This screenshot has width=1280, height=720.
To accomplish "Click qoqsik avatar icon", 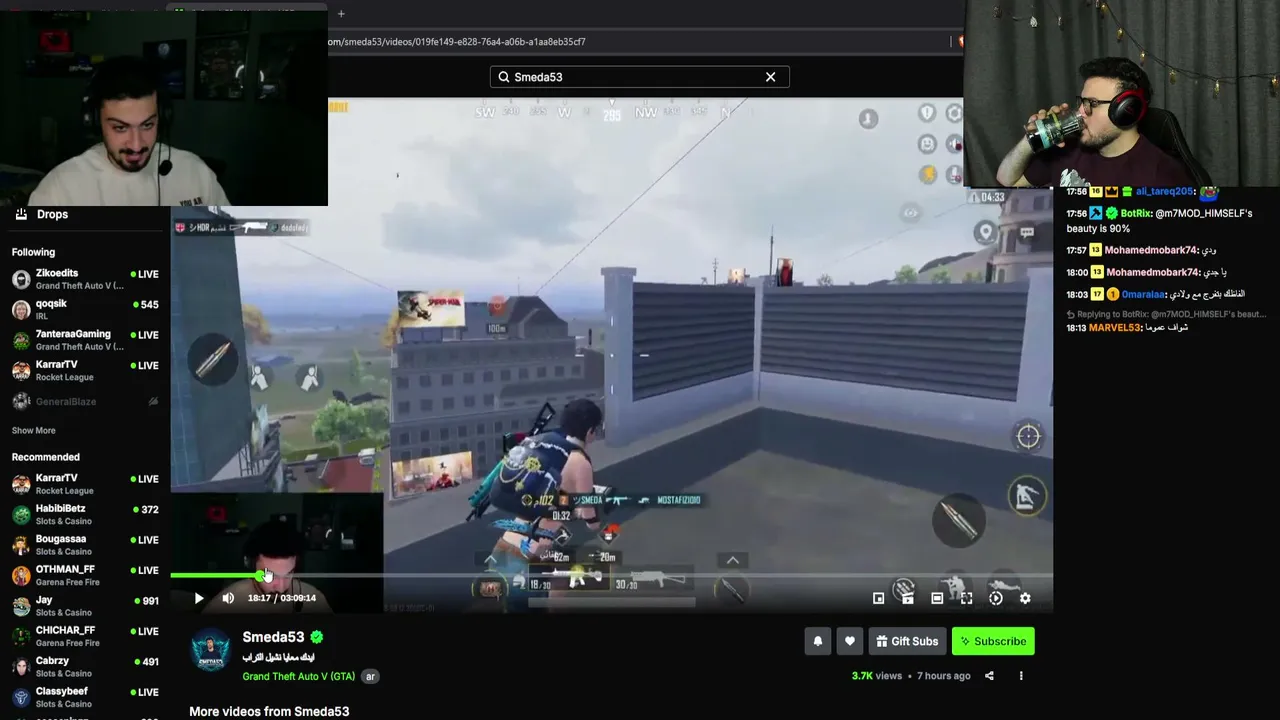I will click(21, 310).
